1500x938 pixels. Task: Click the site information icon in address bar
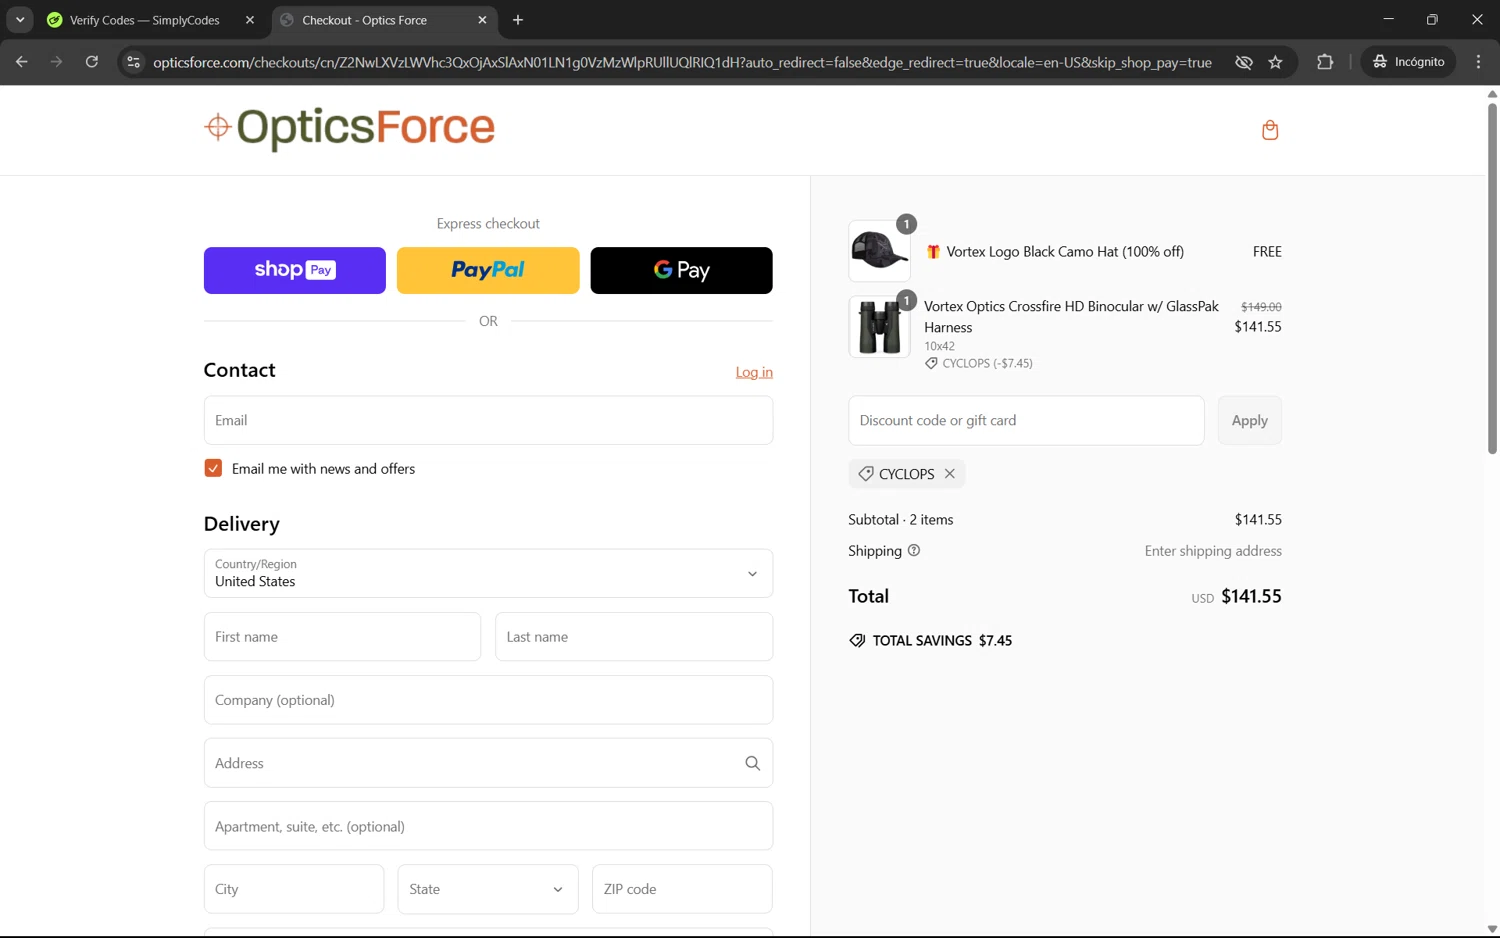[133, 62]
